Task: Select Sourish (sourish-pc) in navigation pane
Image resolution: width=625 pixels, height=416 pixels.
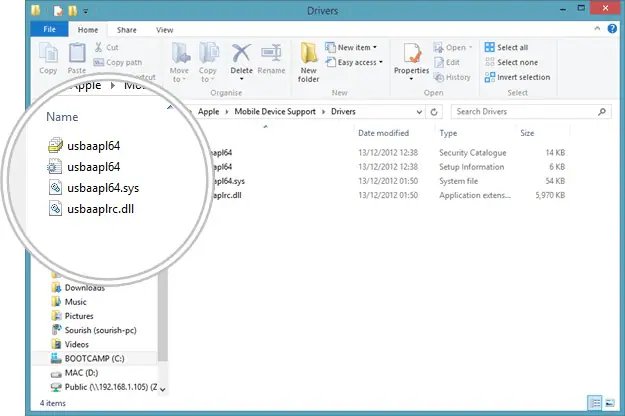Action: tap(100, 330)
